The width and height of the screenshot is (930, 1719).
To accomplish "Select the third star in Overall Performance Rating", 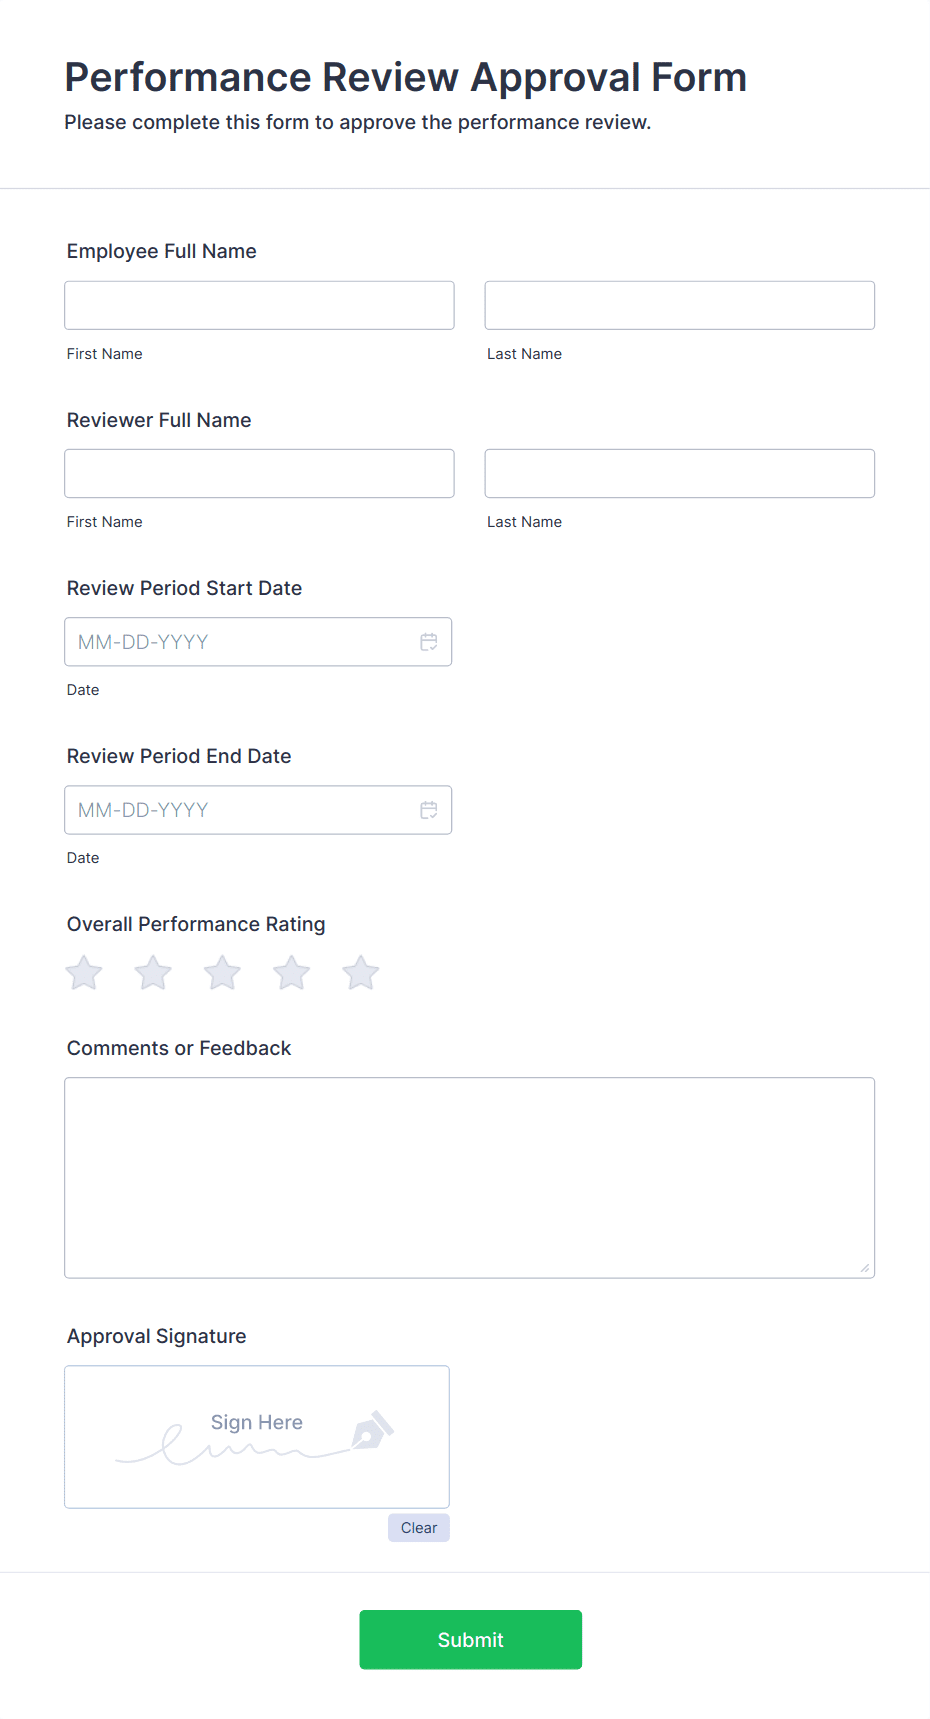I will [x=222, y=971].
